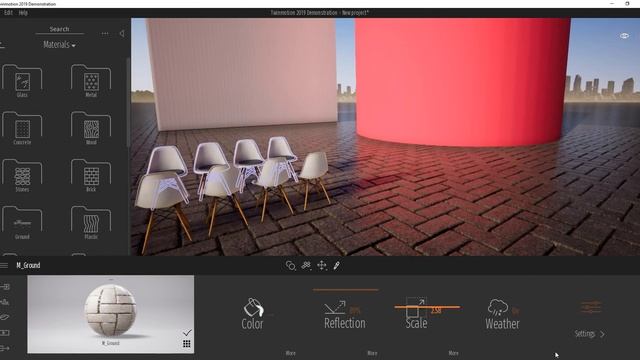This screenshot has width=640, height=360.
Task: Open the Help menu
Action: [23, 13]
